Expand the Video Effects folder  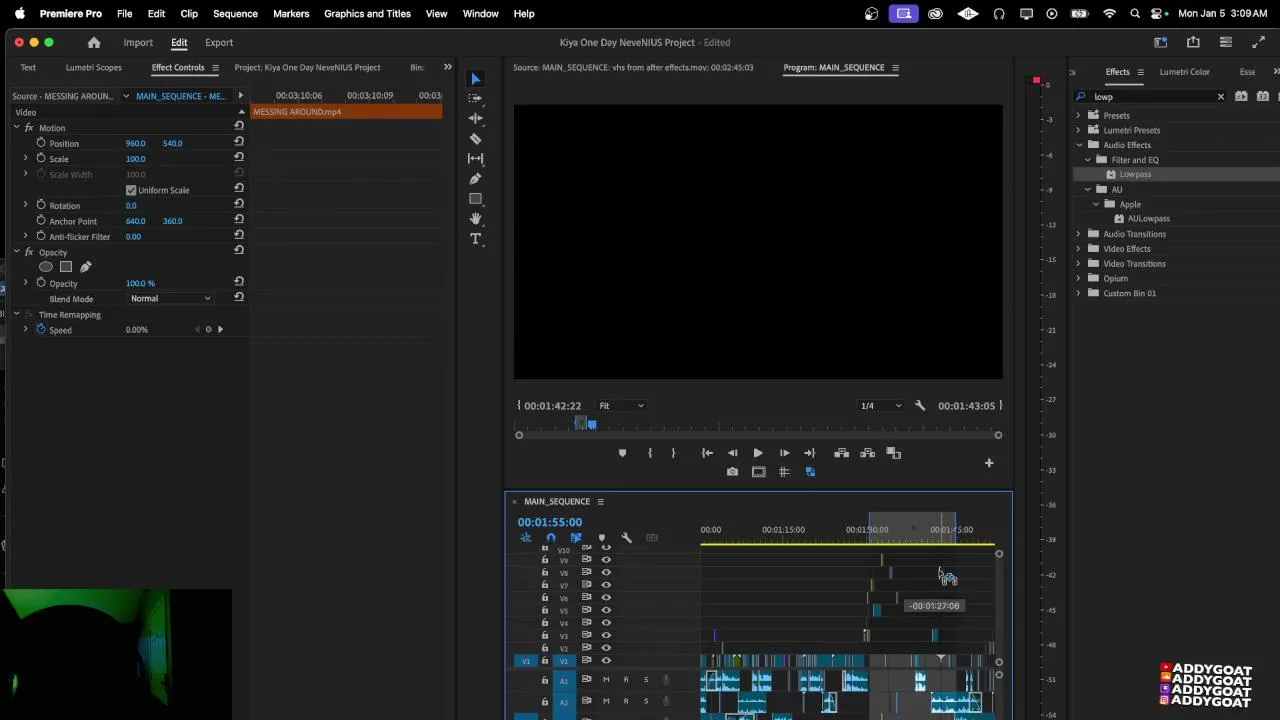tap(1079, 249)
